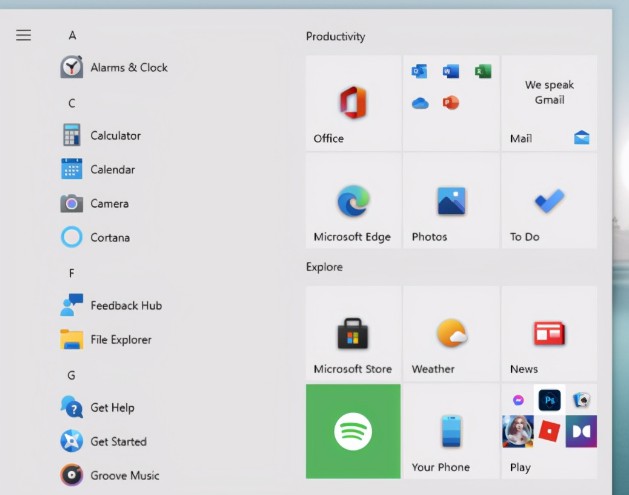This screenshot has width=629, height=495.
Task: Launch the Spotify tile
Action: click(x=353, y=431)
